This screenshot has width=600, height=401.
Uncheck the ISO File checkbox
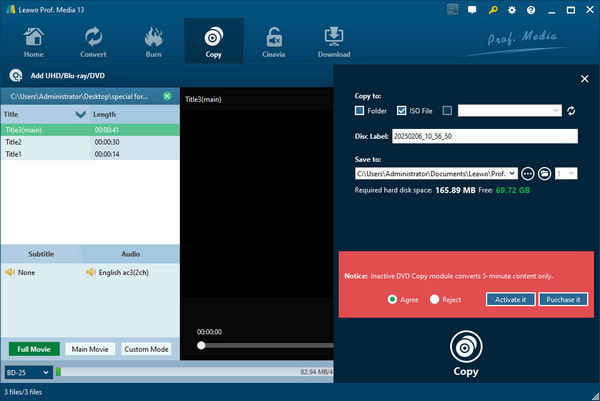click(x=401, y=111)
